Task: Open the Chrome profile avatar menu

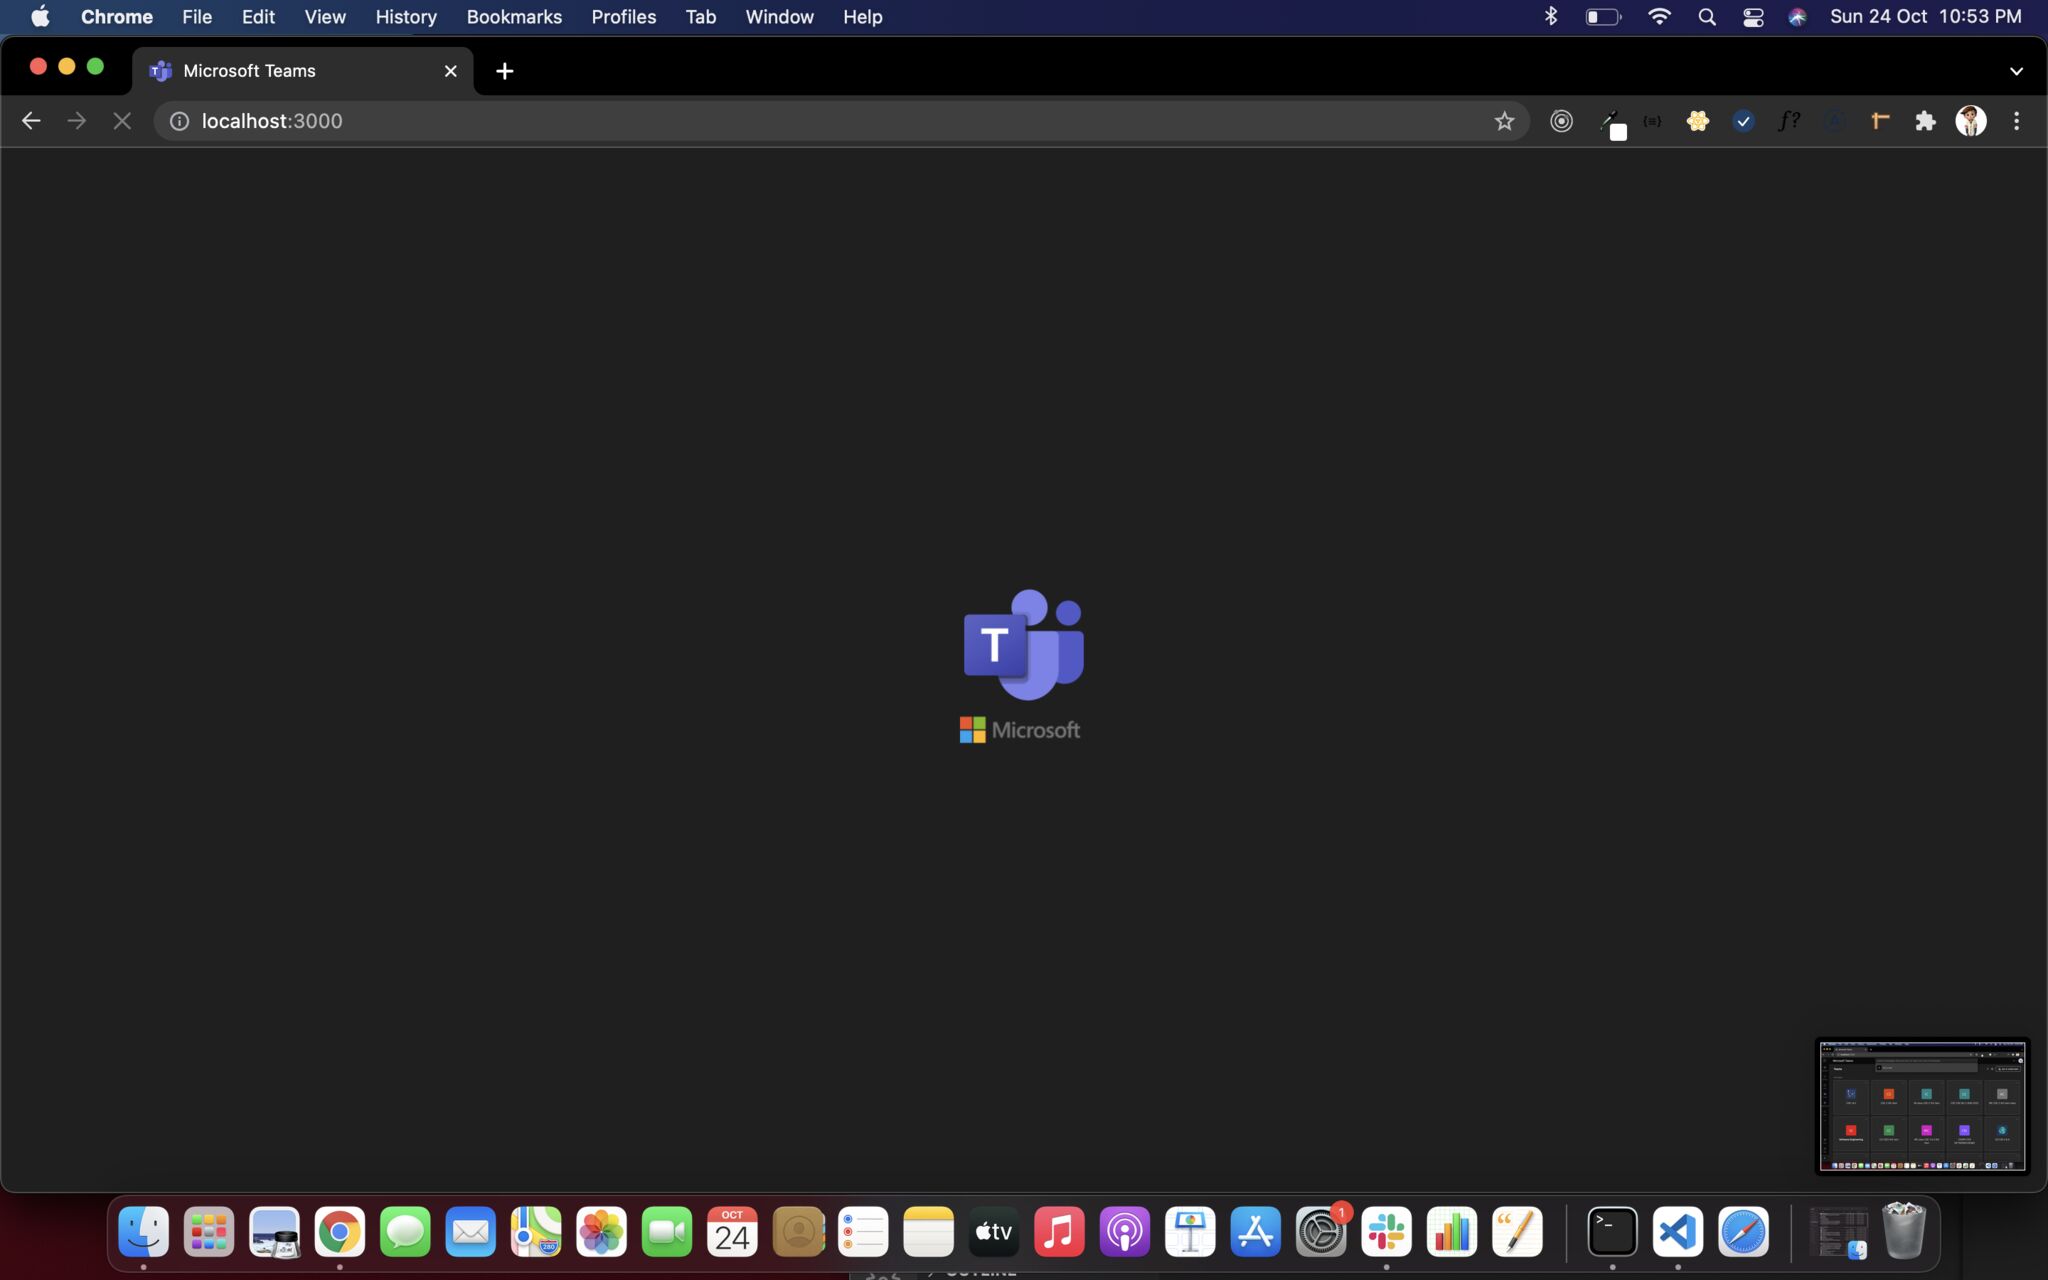Action: click(1970, 121)
